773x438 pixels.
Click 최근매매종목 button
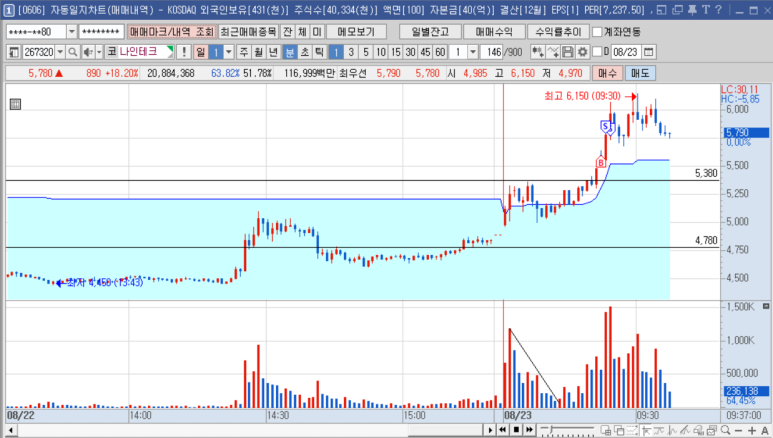point(248,32)
